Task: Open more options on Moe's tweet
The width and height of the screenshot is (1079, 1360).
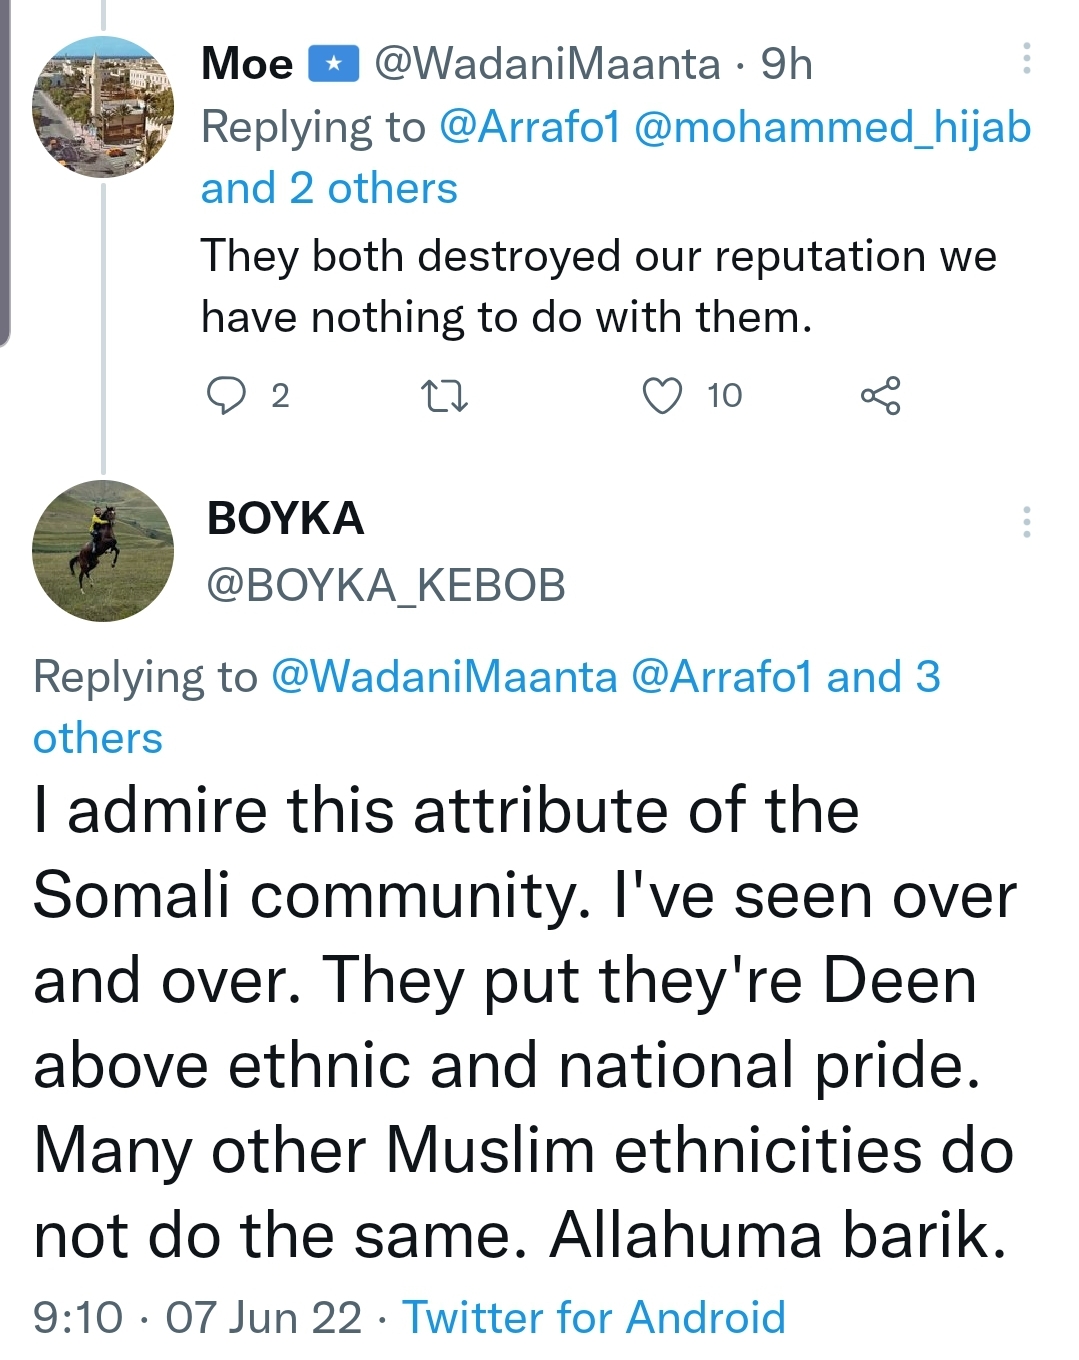Action: [1026, 60]
